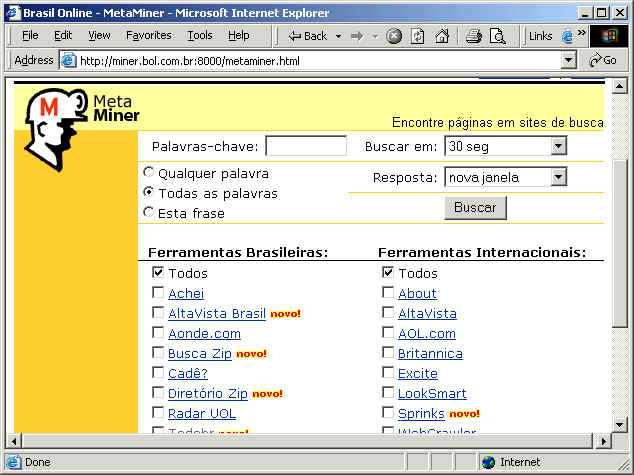The height and width of the screenshot is (475, 634).
Task: Click the Refresh page icon
Action: pyautogui.click(x=417, y=35)
